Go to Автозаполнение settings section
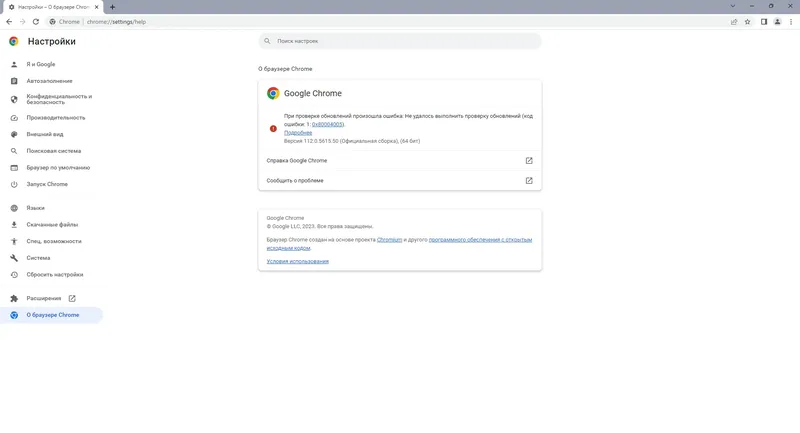The image size is (800, 433). tap(49, 80)
